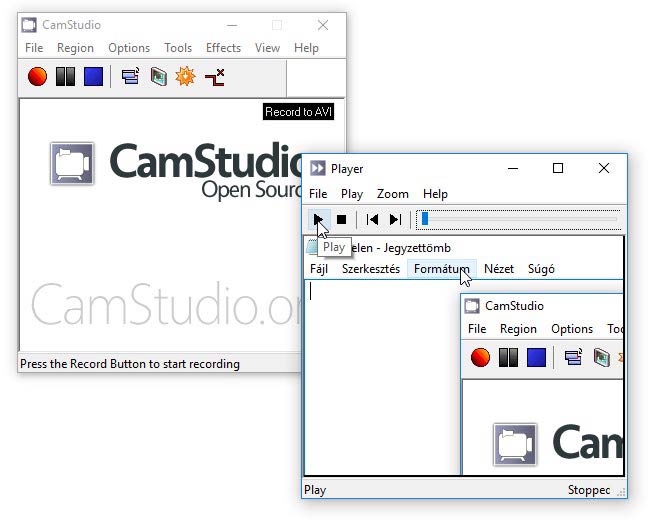Click the title bar icon of the CamStudio inside the Player video
The width and height of the screenshot is (651, 520).
(472, 306)
